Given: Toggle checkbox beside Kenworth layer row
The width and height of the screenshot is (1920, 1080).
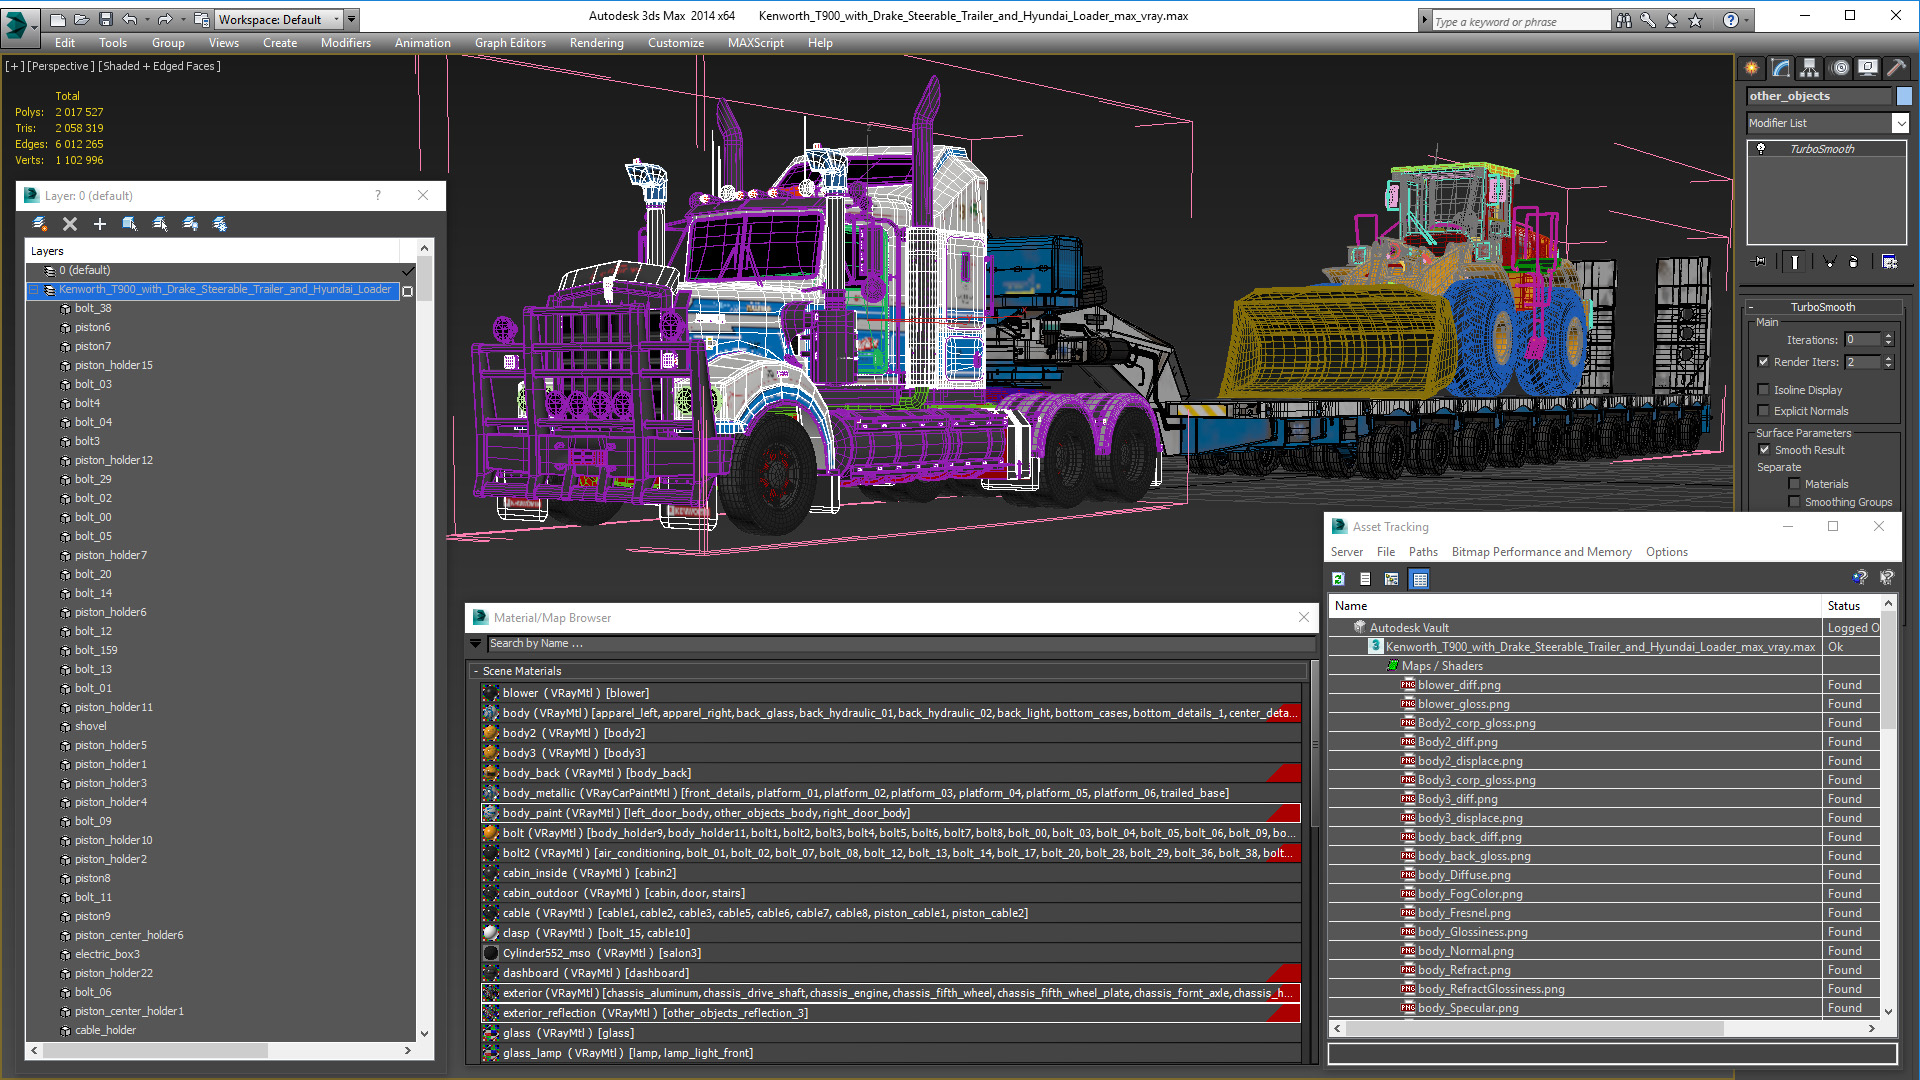Looking at the screenshot, I should 407,291.
